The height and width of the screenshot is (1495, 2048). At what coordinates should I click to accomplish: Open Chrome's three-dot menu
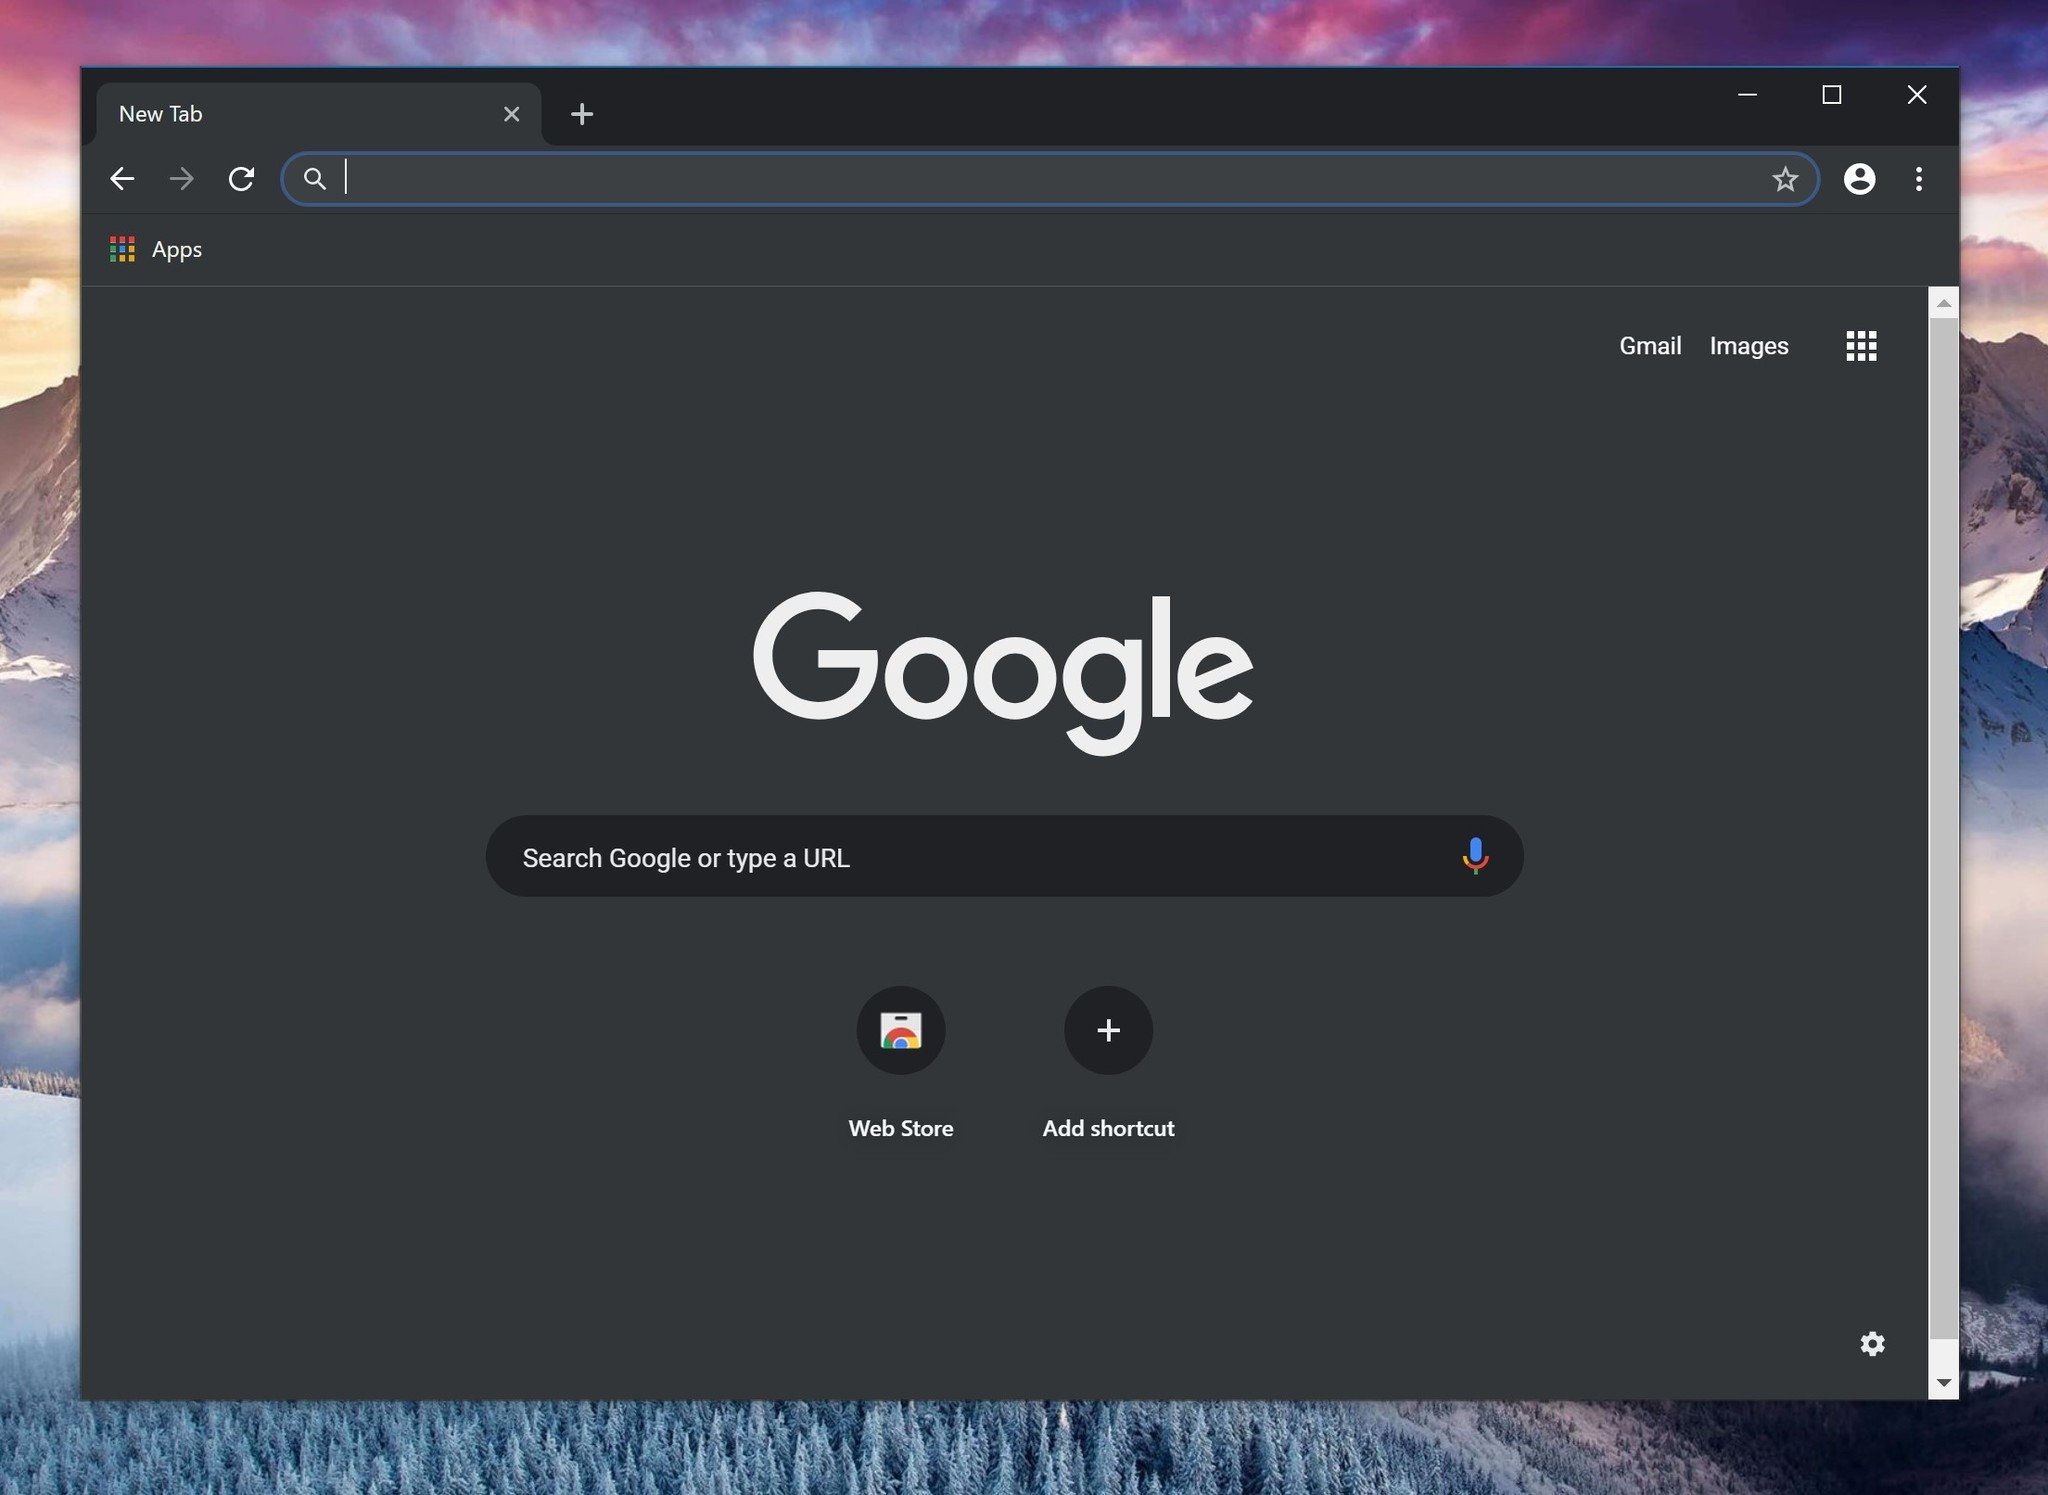point(1918,179)
